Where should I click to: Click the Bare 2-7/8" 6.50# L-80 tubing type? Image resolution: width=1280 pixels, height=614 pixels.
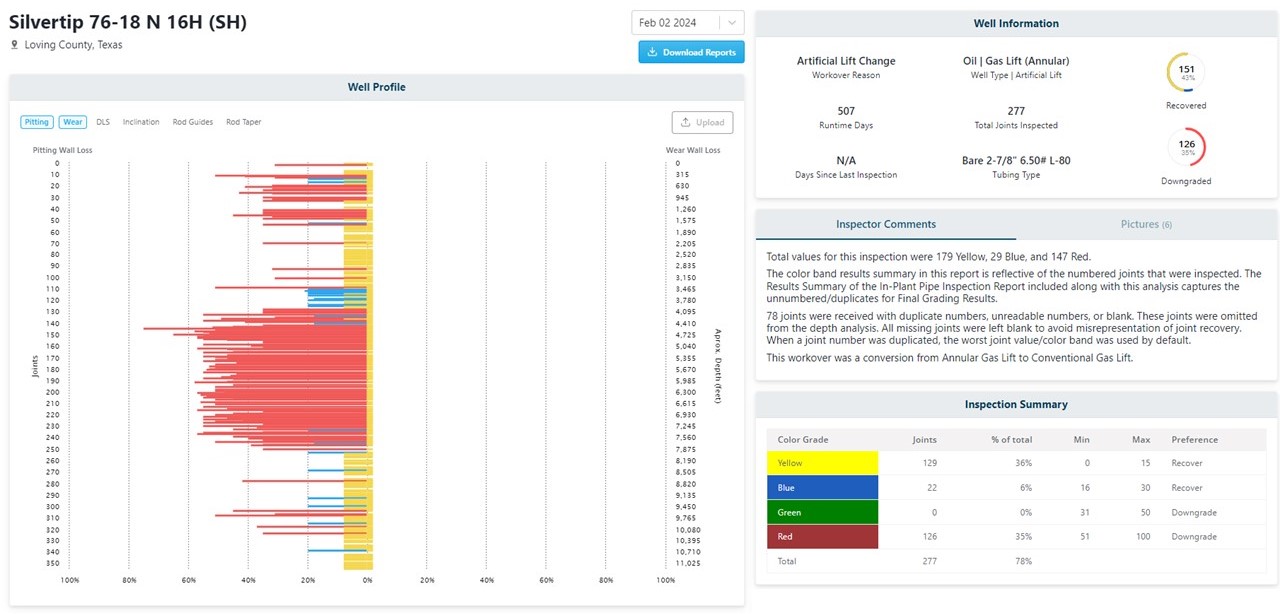click(1016, 160)
